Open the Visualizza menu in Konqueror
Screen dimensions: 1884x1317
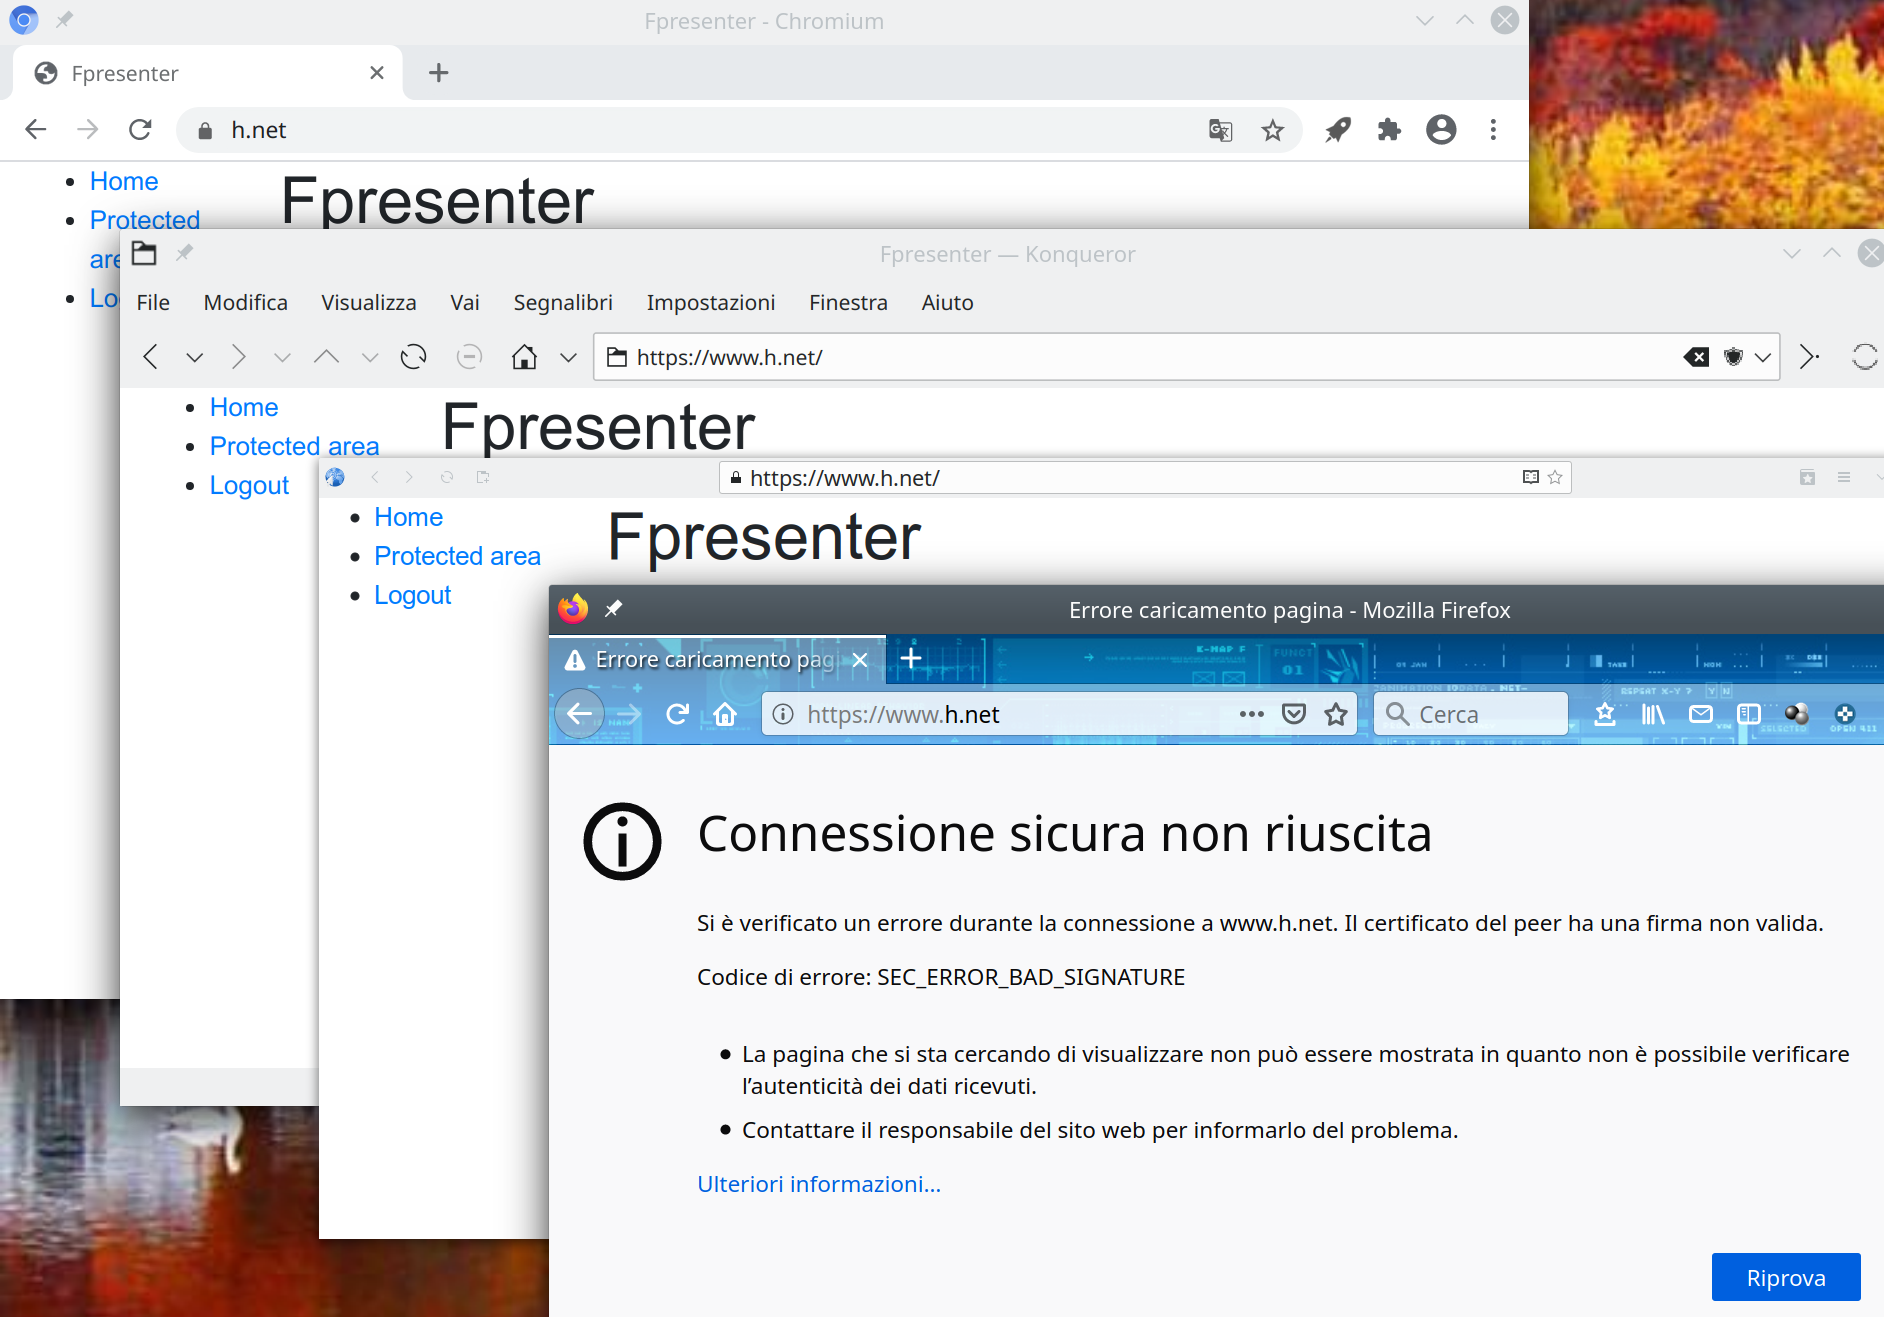click(x=369, y=302)
